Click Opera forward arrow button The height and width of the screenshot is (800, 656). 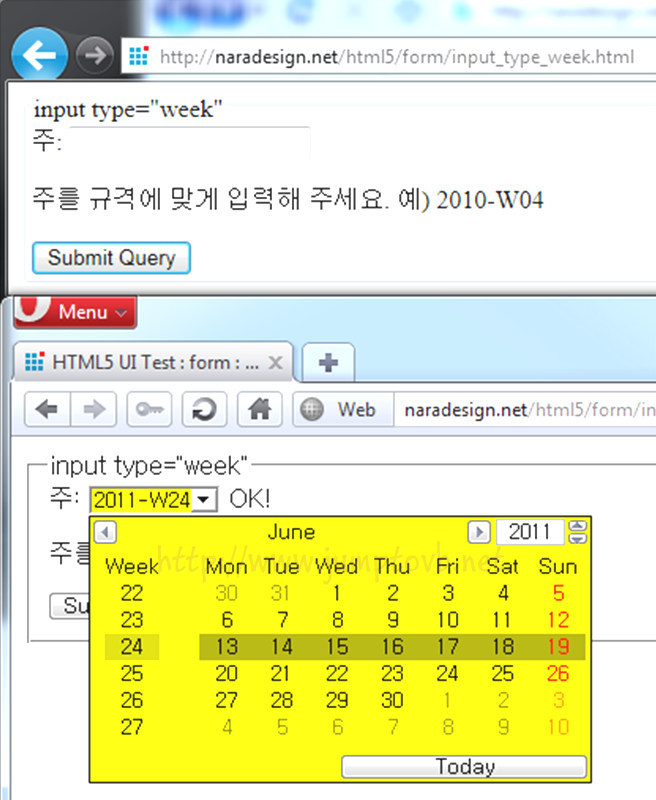click(94, 409)
